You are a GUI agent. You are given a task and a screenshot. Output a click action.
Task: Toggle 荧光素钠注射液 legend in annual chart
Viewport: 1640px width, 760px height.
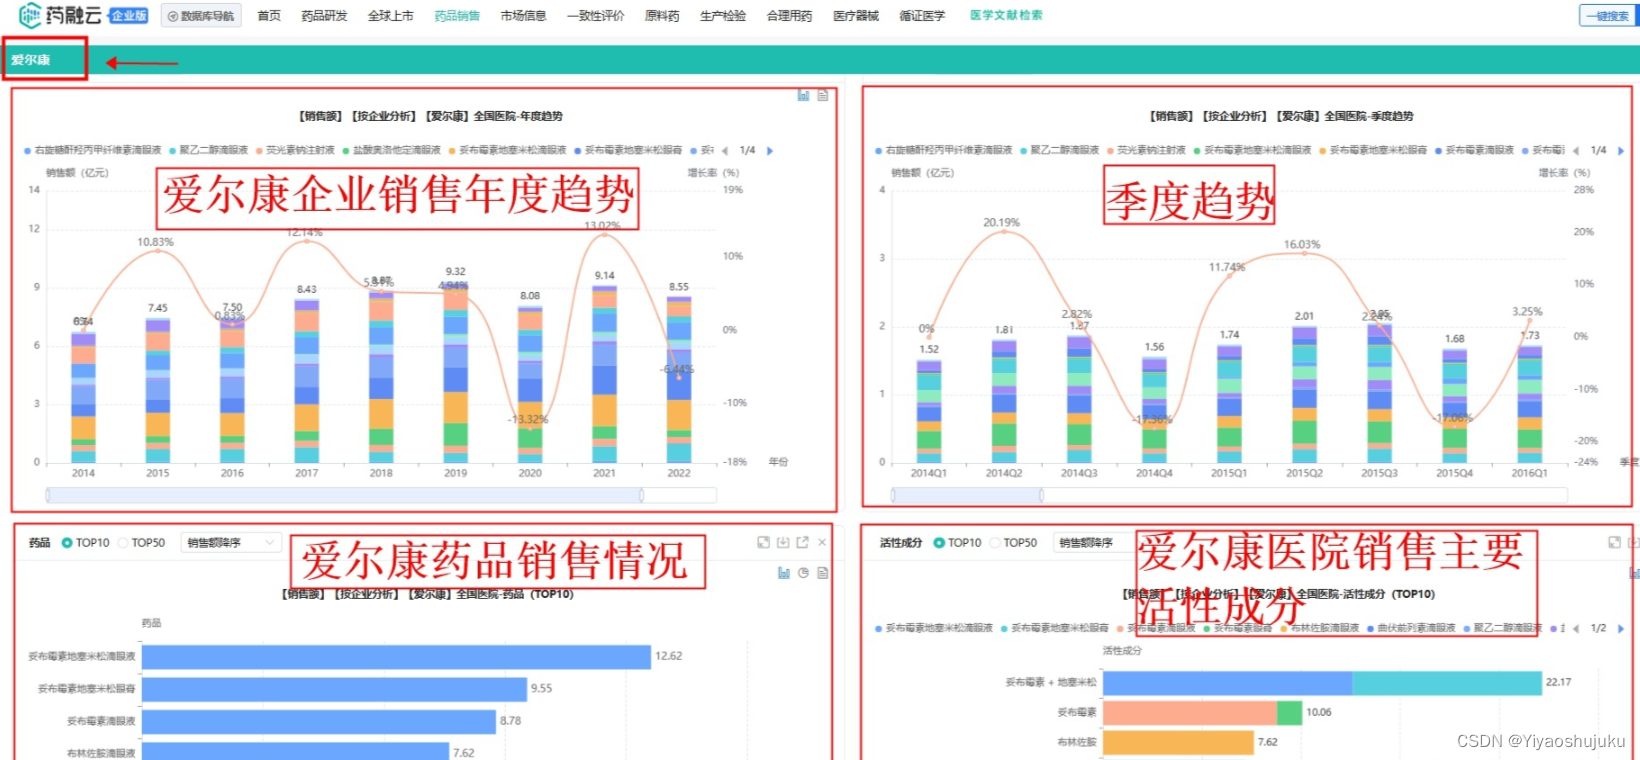[295, 150]
